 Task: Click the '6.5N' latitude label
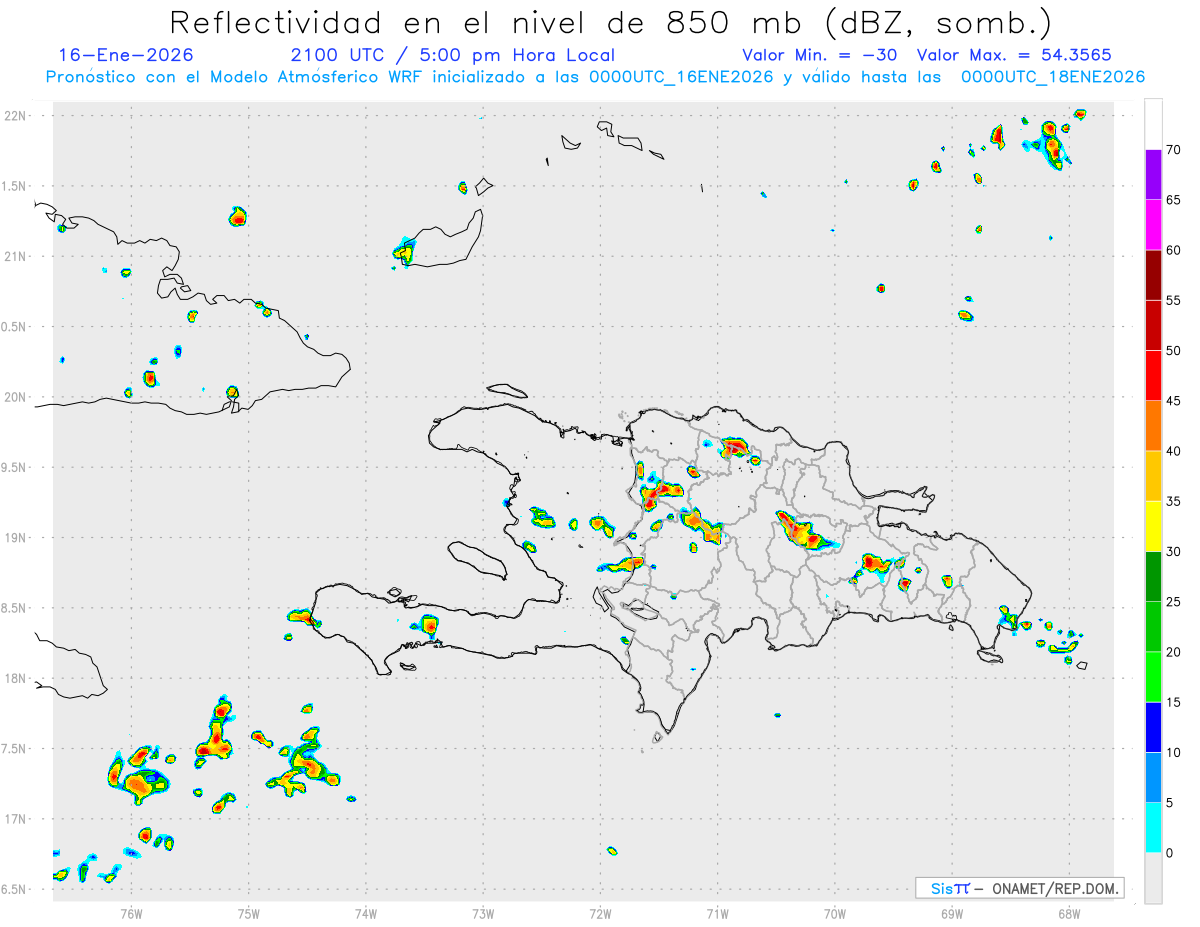(14, 890)
